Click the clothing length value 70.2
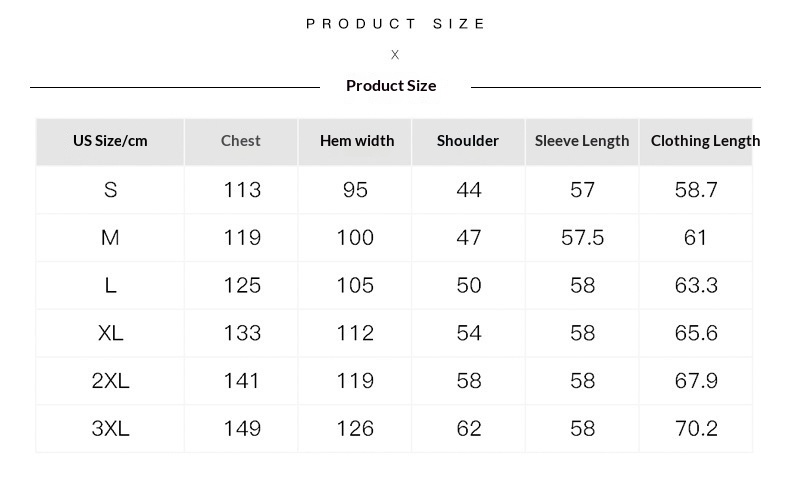This screenshot has width=790, height=477. [696, 429]
